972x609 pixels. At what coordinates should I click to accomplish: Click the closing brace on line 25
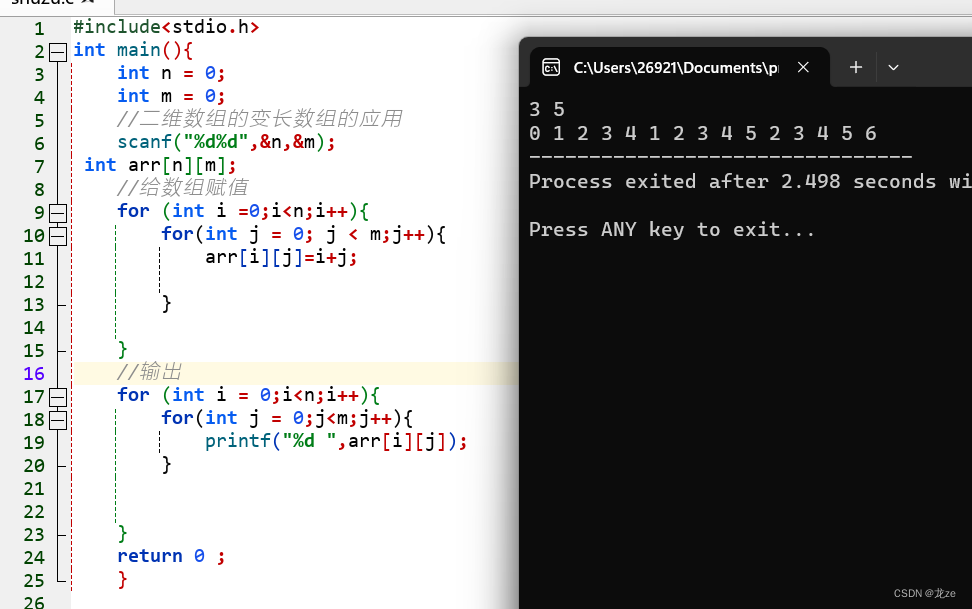tap(123, 579)
